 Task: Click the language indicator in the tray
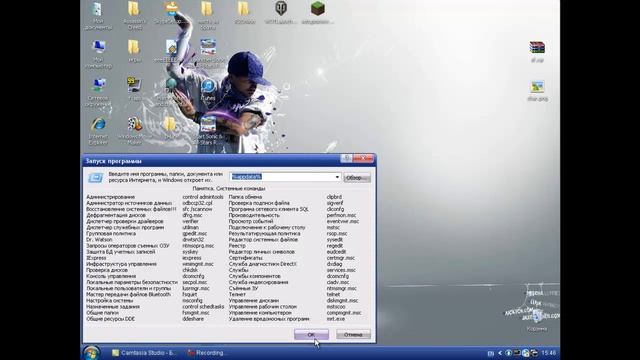click(491, 353)
